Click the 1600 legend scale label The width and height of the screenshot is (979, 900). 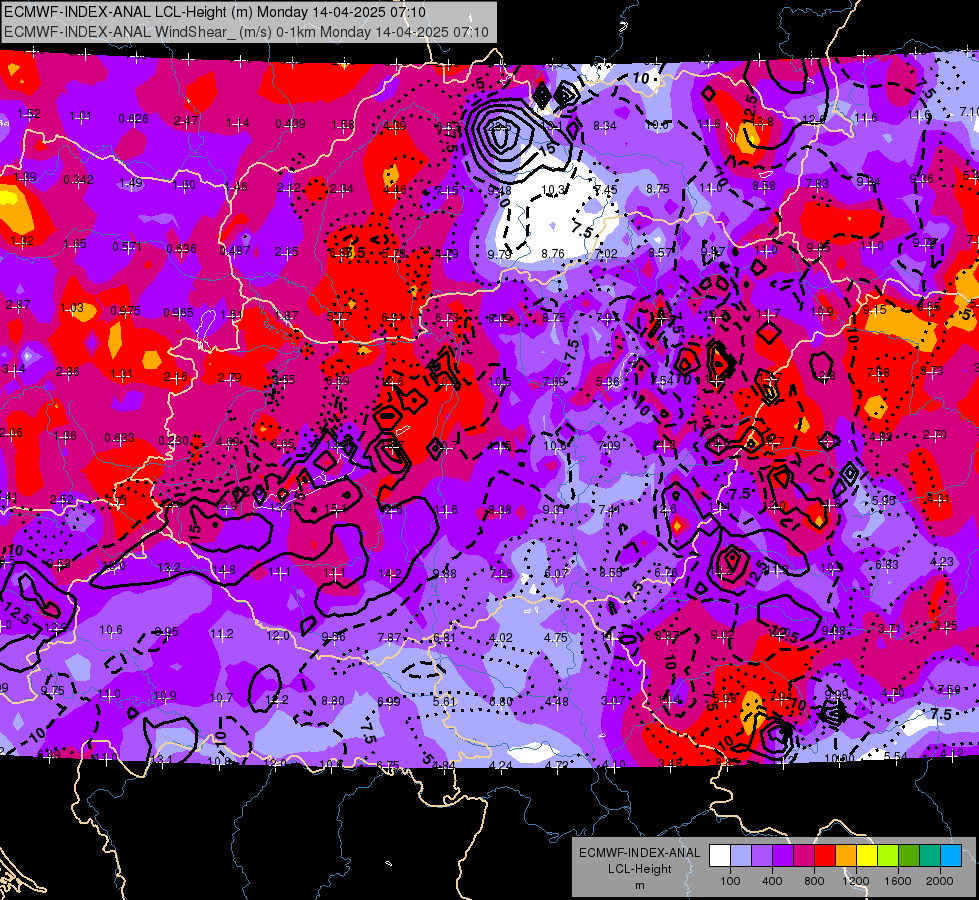click(x=897, y=881)
